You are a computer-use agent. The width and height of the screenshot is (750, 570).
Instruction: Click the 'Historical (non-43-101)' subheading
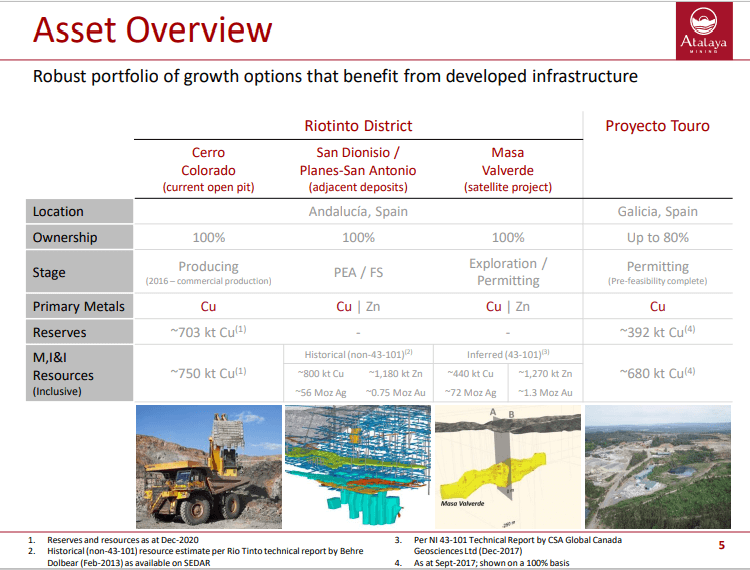pyautogui.click(x=358, y=354)
